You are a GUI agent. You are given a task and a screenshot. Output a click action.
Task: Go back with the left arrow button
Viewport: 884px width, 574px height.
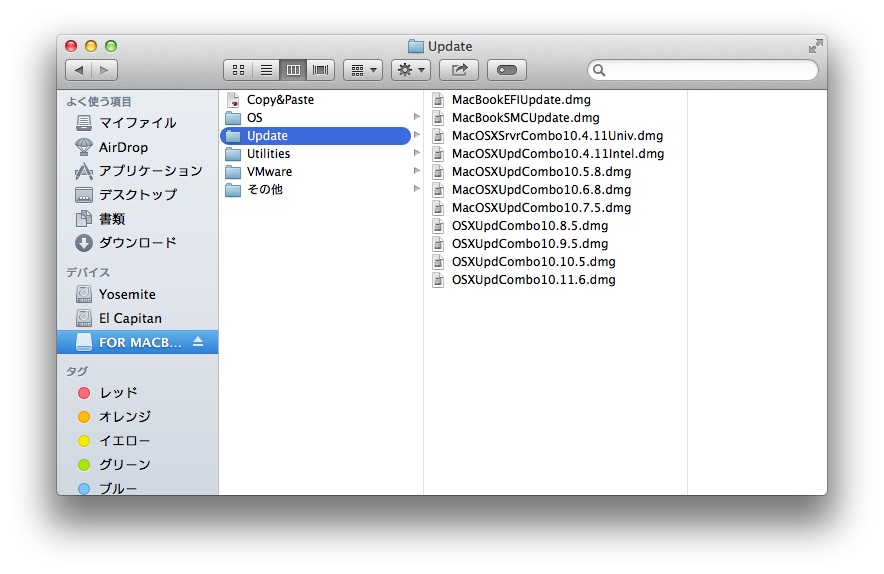(x=78, y=70)
